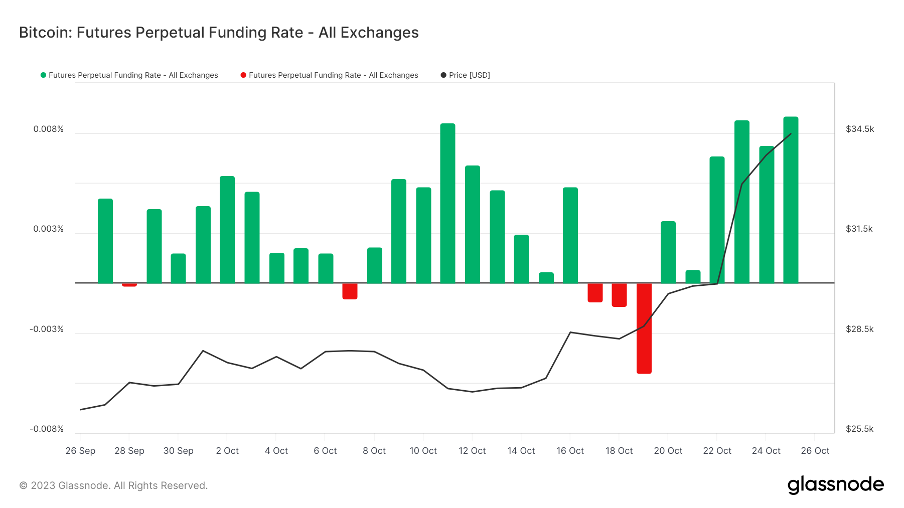
Task: Hide the Price [USD] series via legend label
Action: [x=470, y=75]
